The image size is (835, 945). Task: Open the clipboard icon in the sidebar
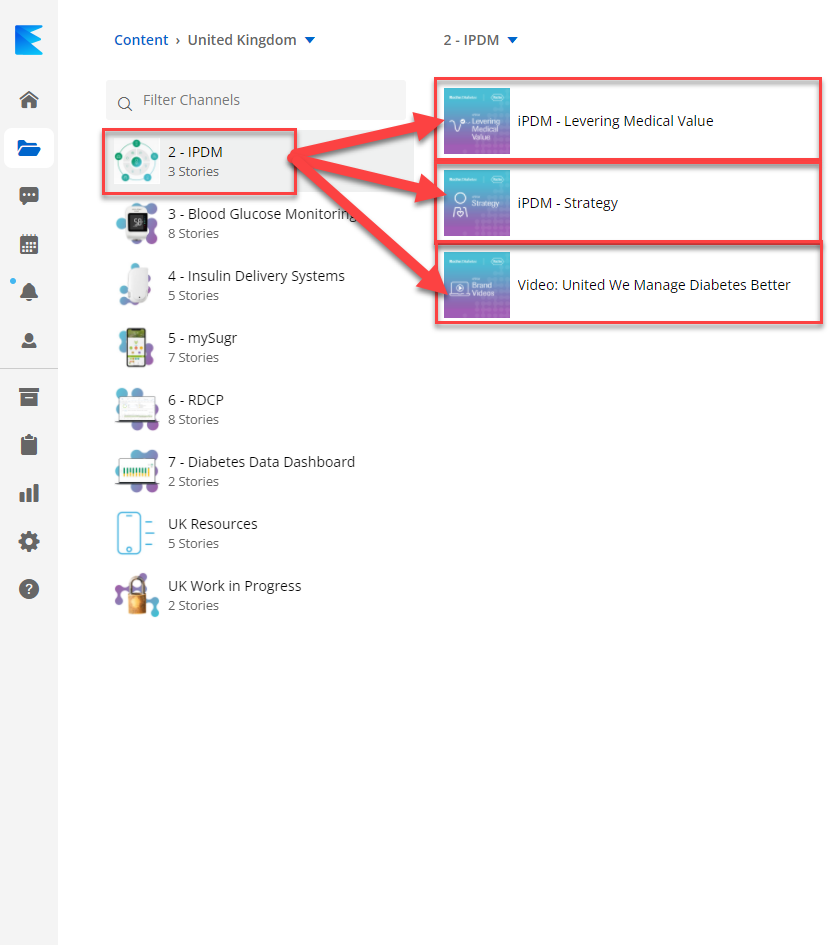(29, 445)
